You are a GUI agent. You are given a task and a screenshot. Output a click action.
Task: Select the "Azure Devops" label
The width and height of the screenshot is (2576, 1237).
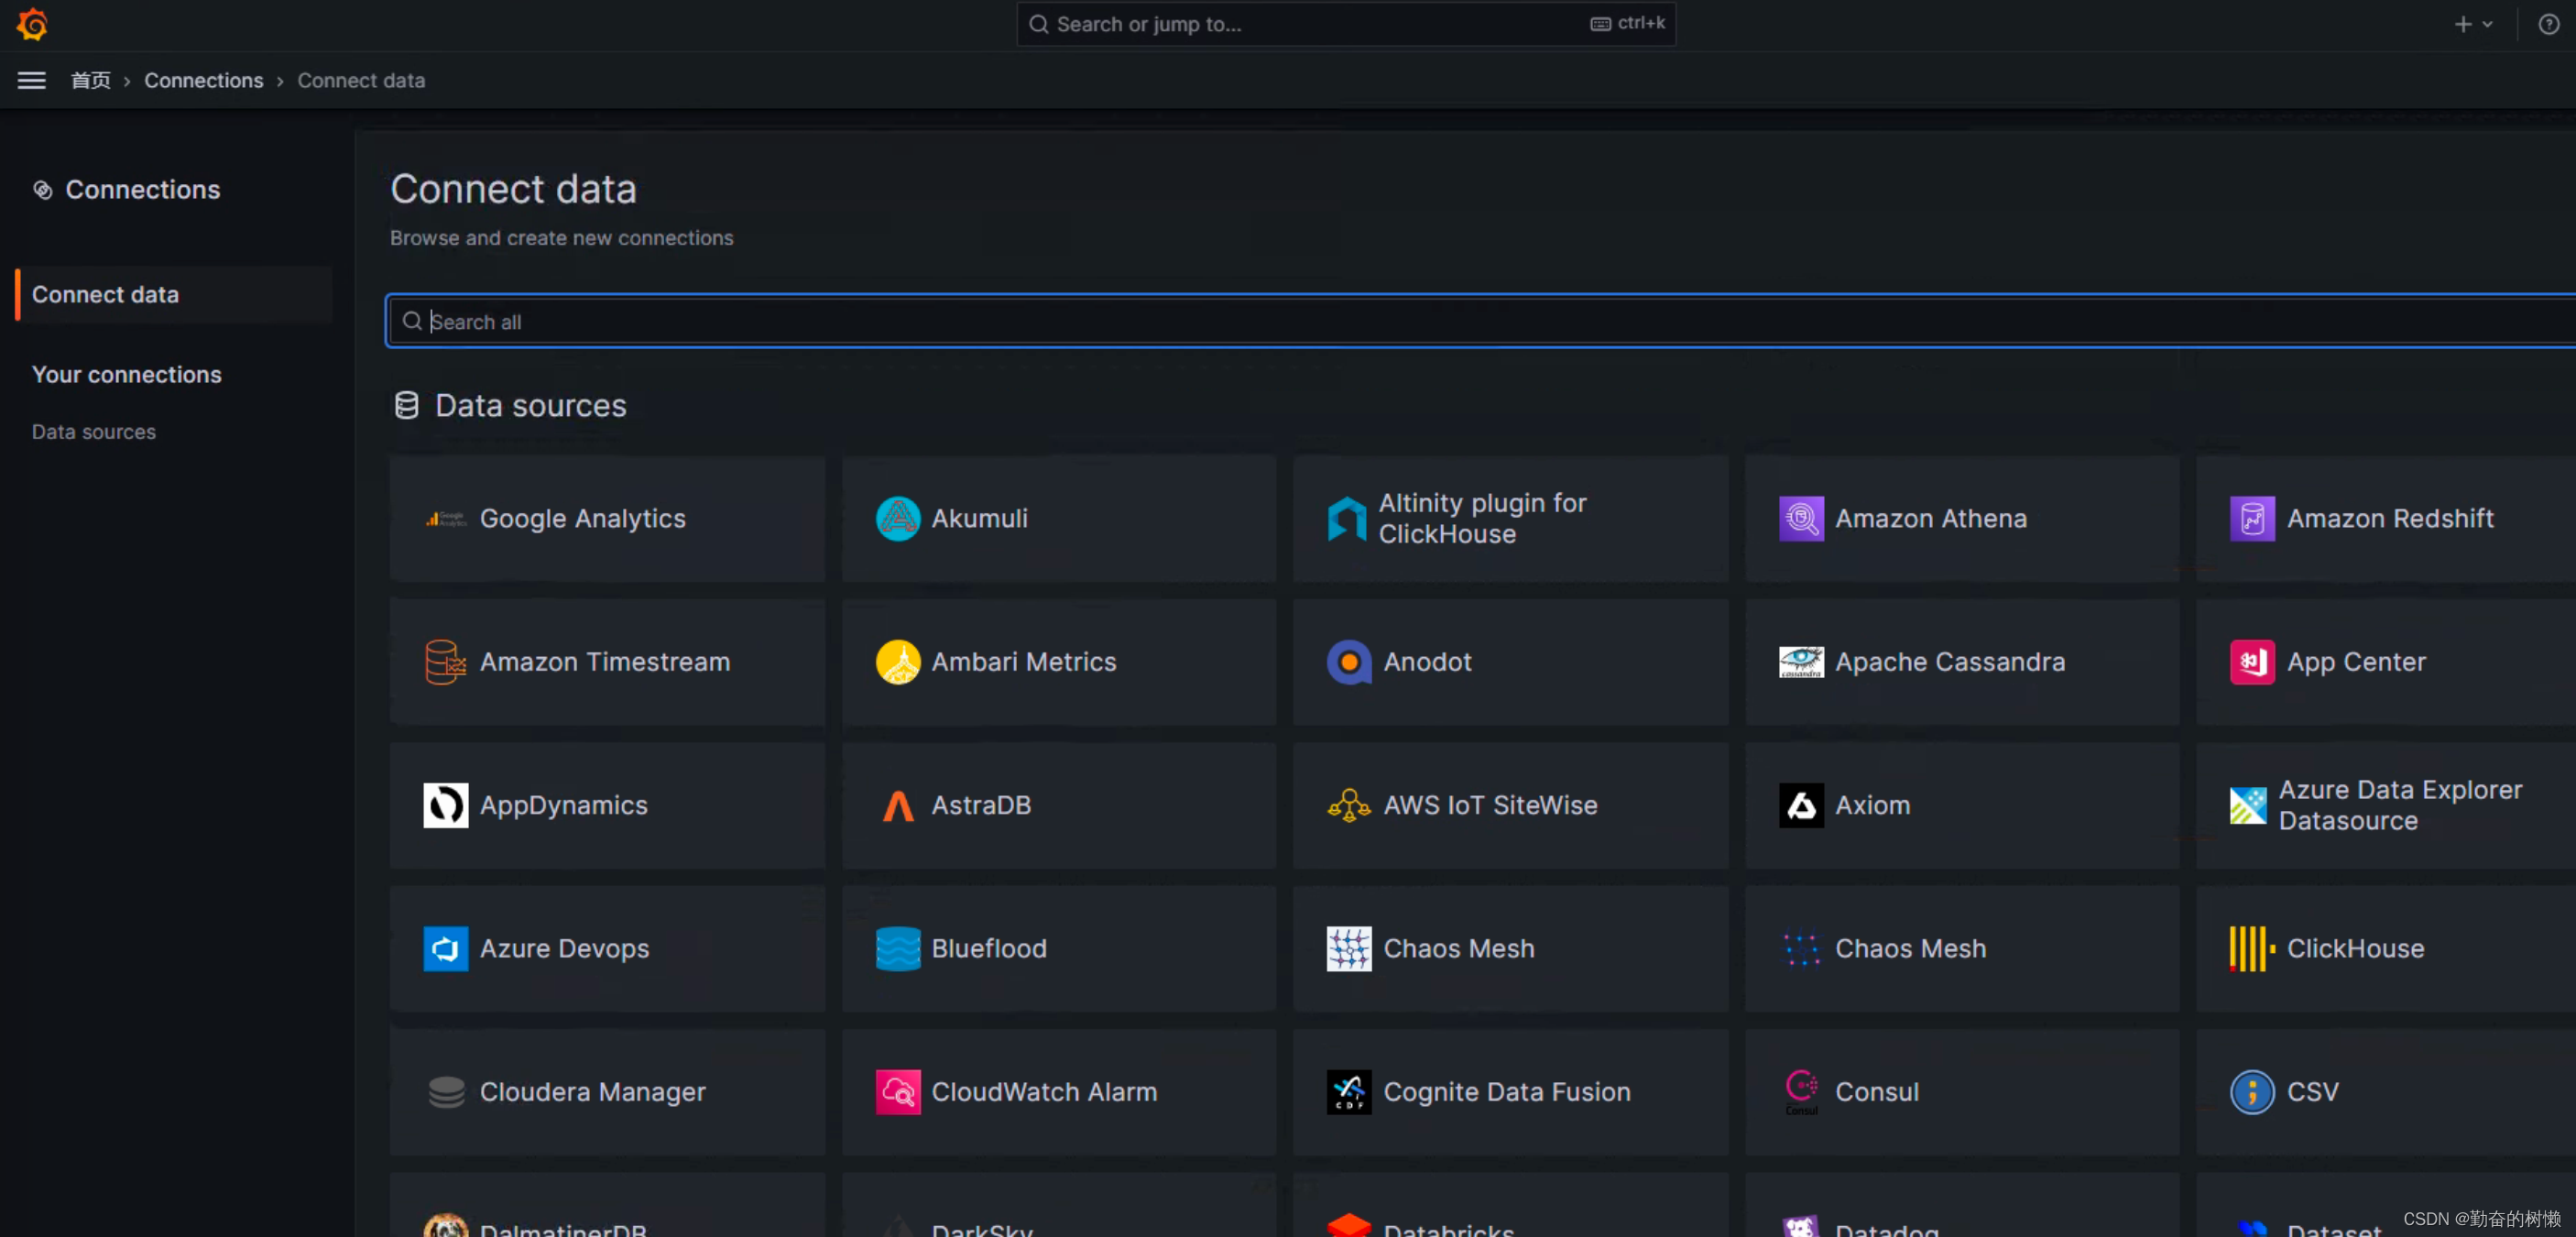[564, 948]
